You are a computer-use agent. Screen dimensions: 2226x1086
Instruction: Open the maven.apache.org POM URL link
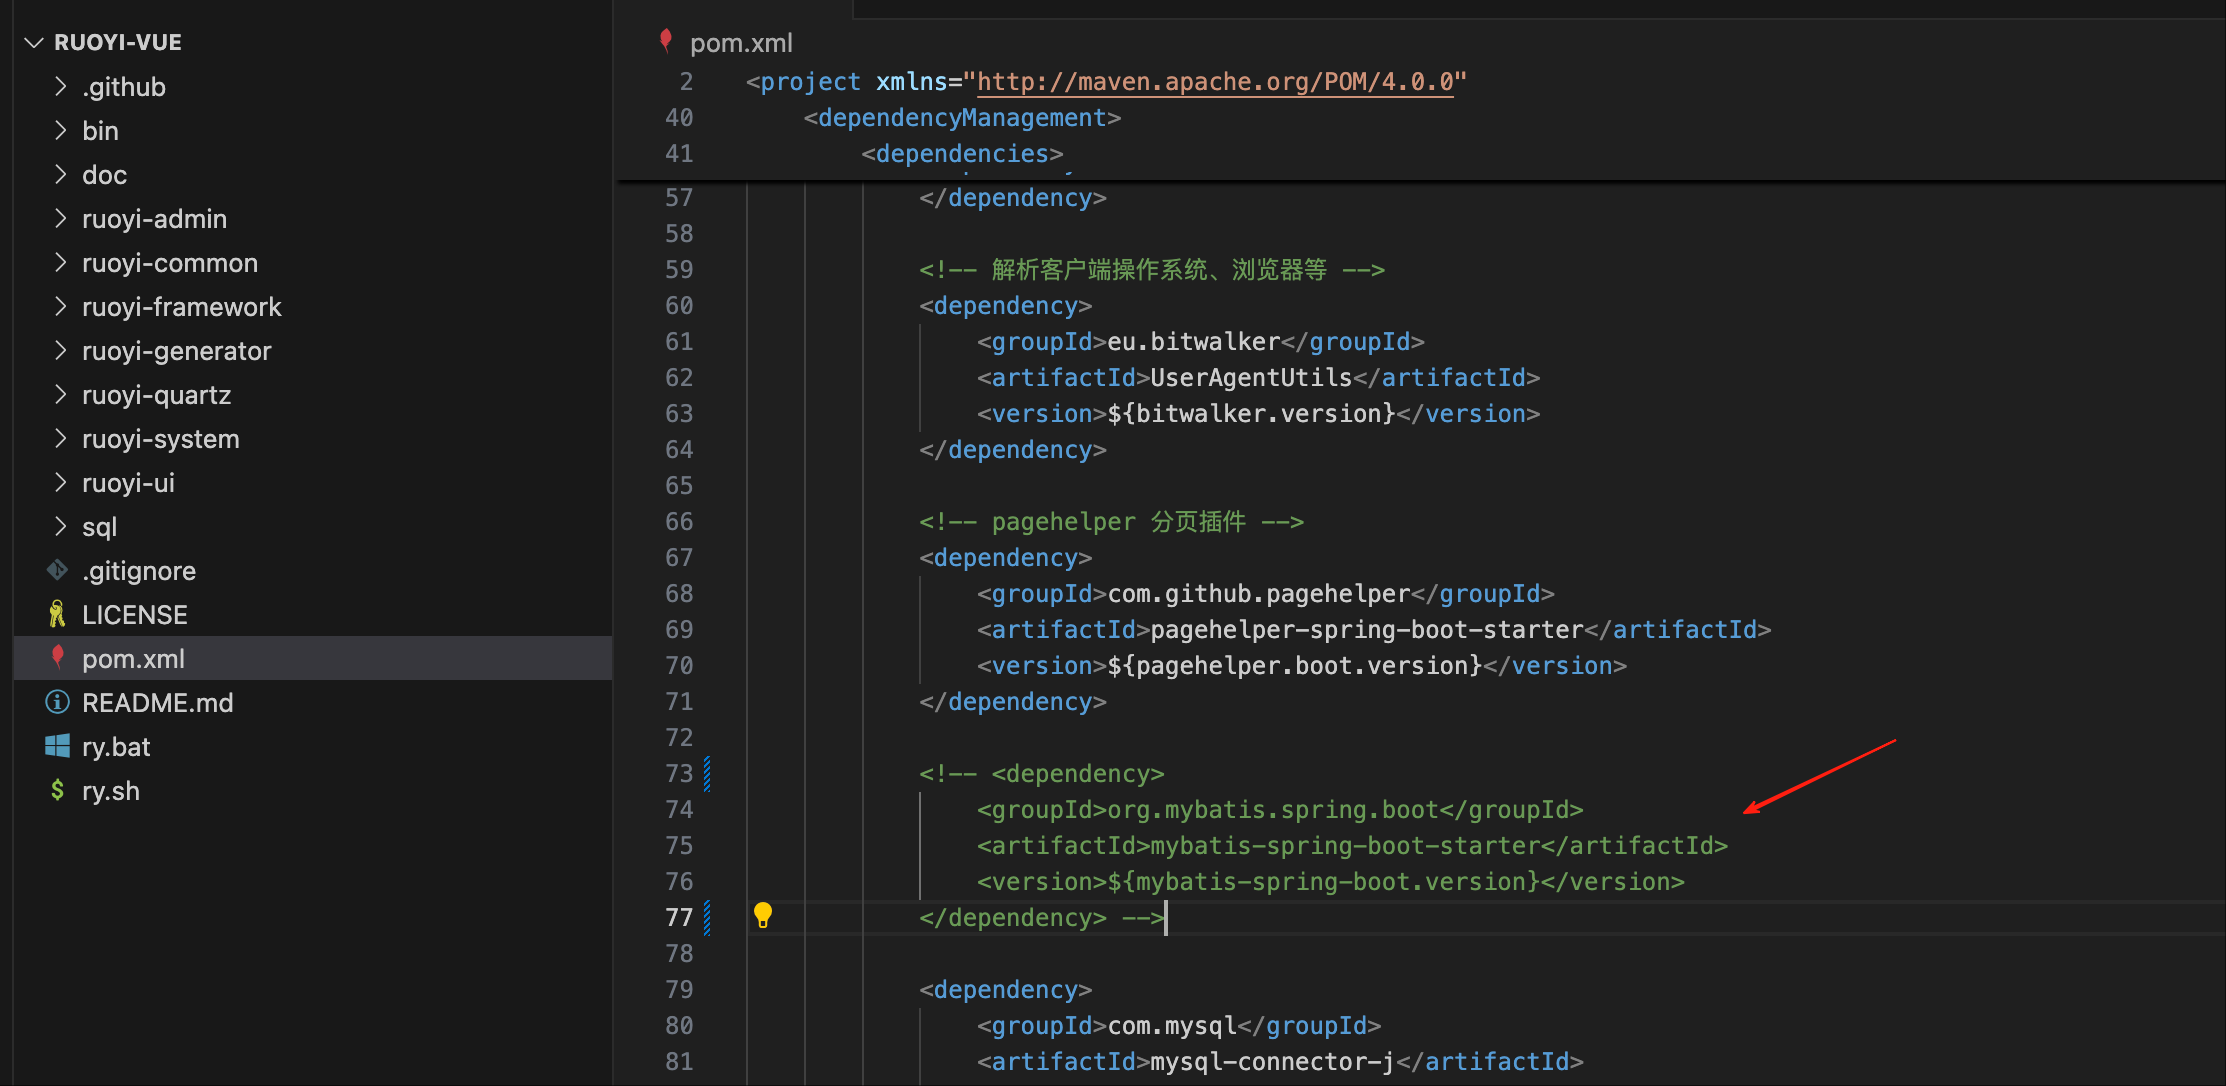(1214, 82)
